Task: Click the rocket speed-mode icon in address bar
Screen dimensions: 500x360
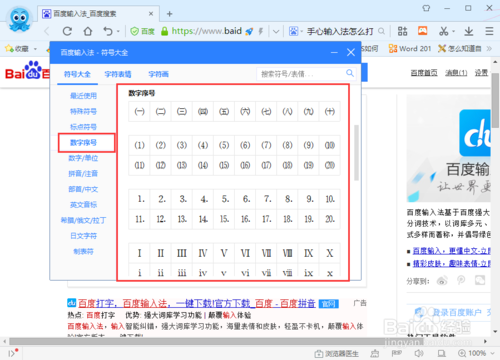Action: click(249, 32)
